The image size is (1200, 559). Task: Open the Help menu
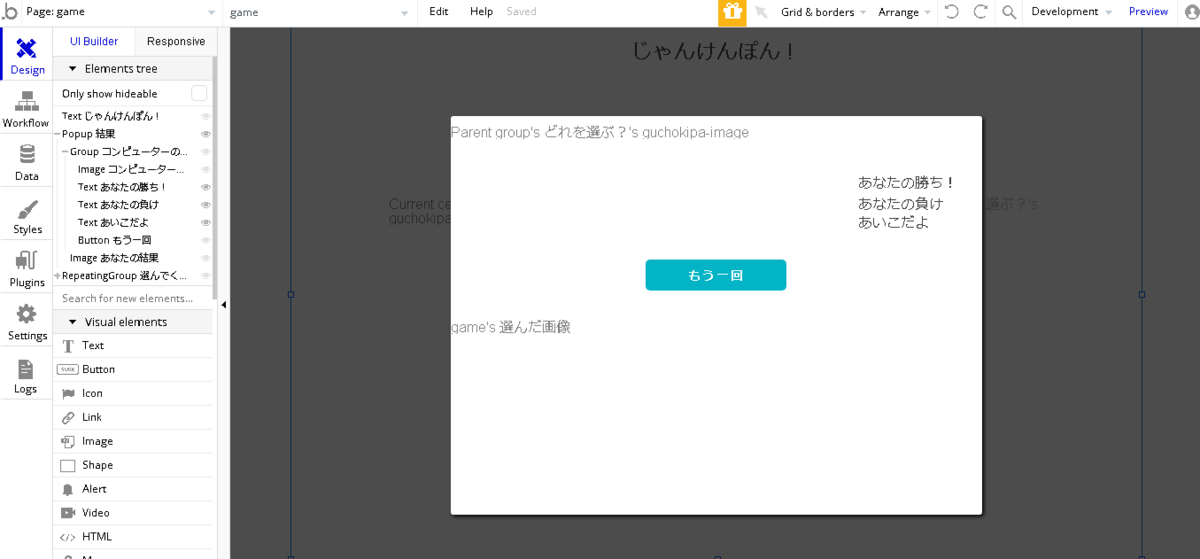point(481,12)
